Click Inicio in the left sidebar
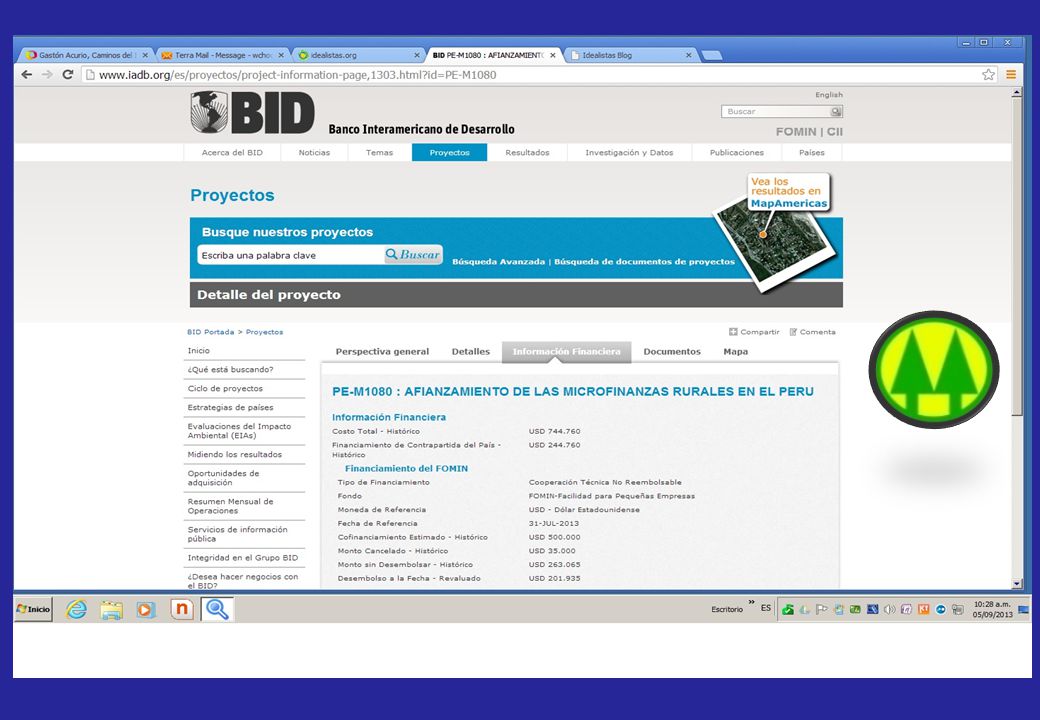The height and width of the screenshot is (720, 1040). click(199, 351)
